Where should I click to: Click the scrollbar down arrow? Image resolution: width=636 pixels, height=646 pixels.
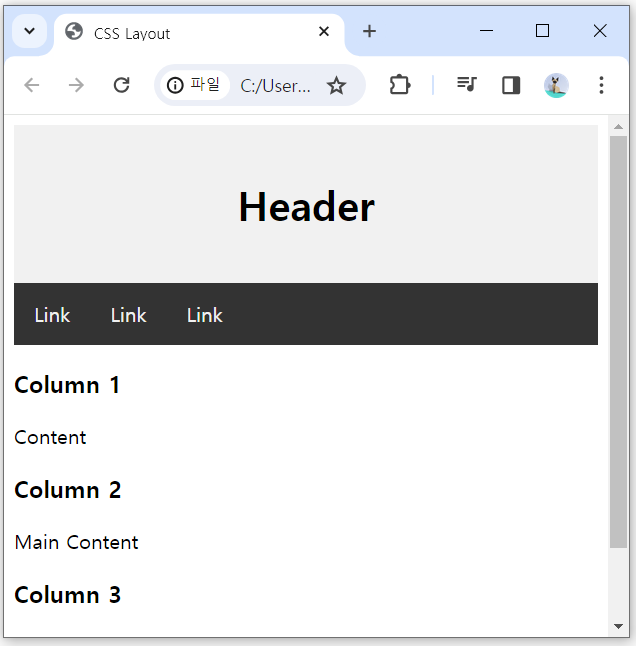[618, 626]
